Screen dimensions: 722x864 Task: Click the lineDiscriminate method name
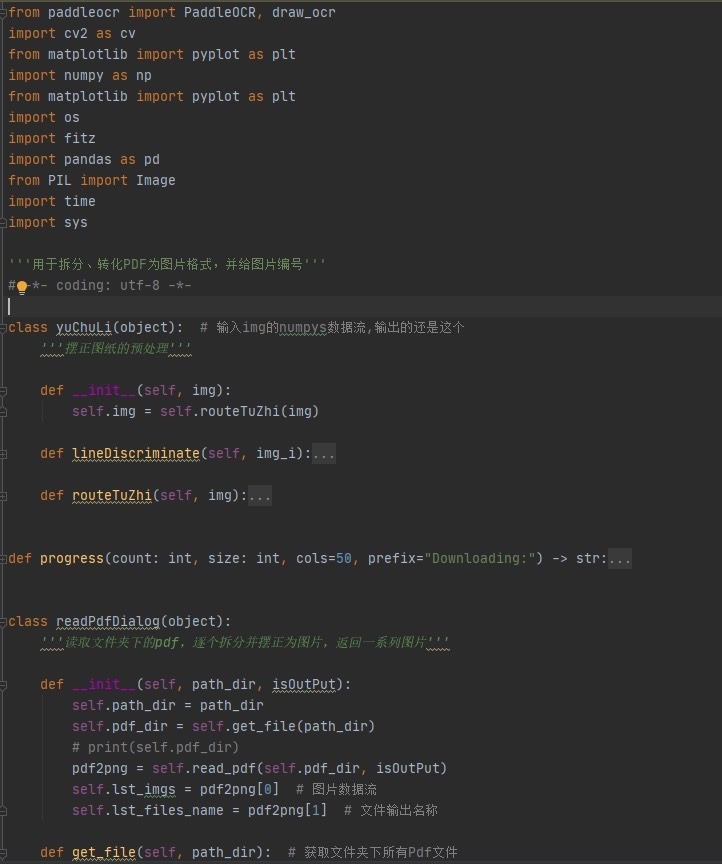click(x=136, y=453)
